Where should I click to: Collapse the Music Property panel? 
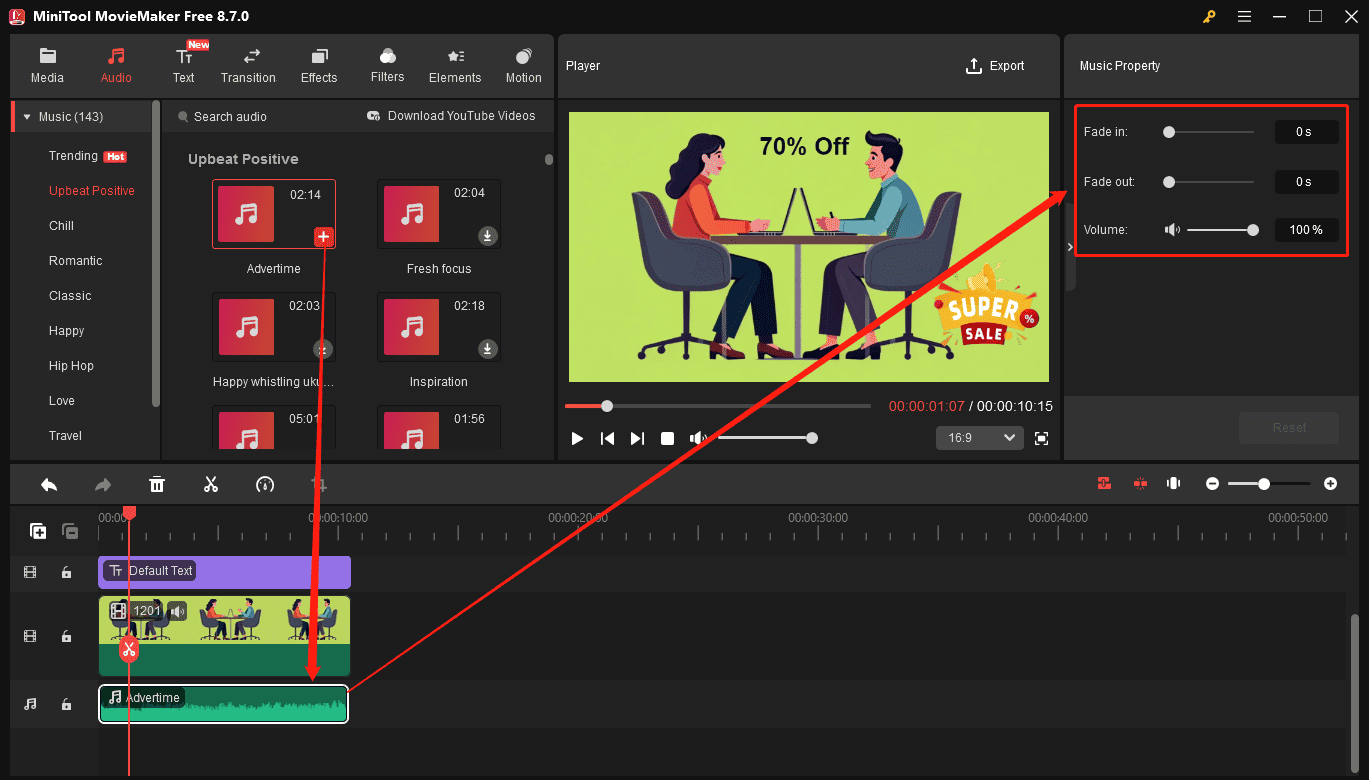[x=1070, y=246]
